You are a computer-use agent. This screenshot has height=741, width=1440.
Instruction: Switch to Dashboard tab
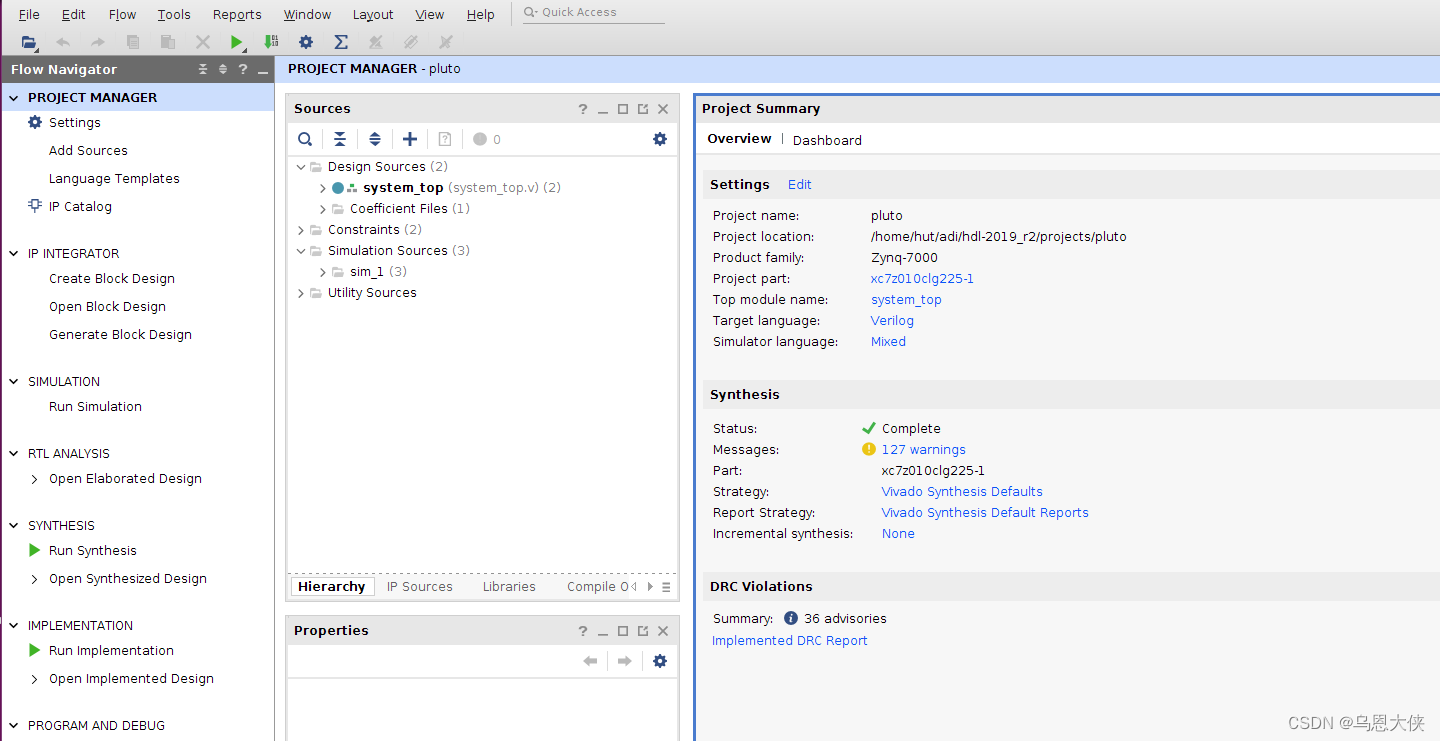point(827,140)
